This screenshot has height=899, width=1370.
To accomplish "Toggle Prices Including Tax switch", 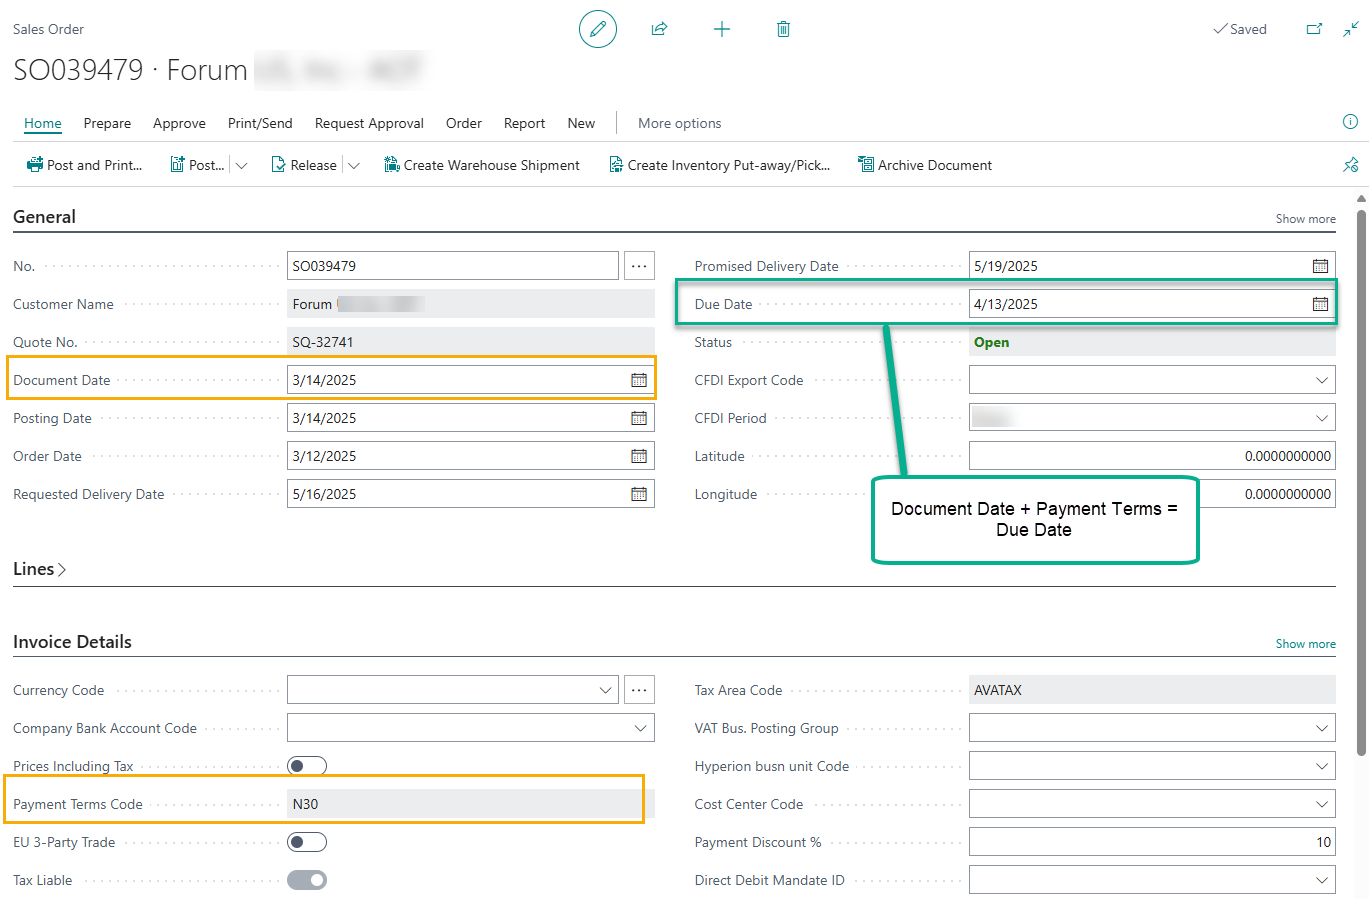I will 307,766.
